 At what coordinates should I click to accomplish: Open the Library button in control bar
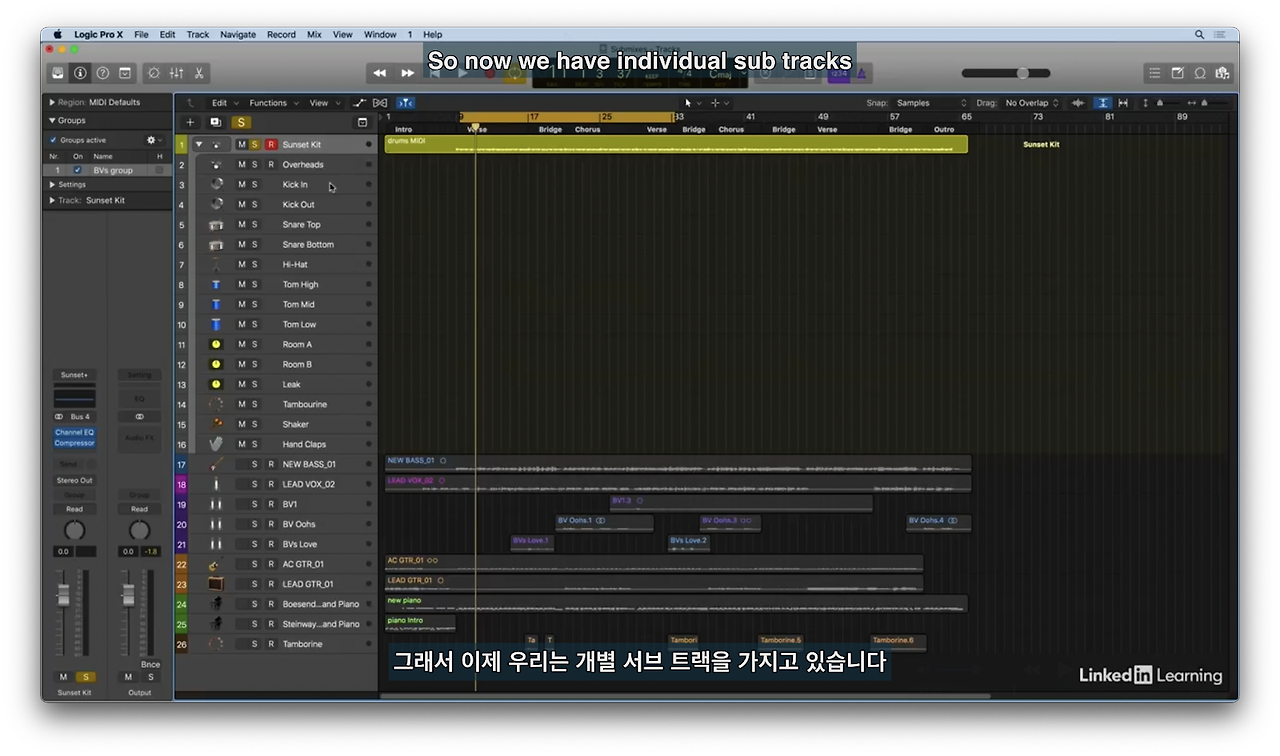point(59,73)
